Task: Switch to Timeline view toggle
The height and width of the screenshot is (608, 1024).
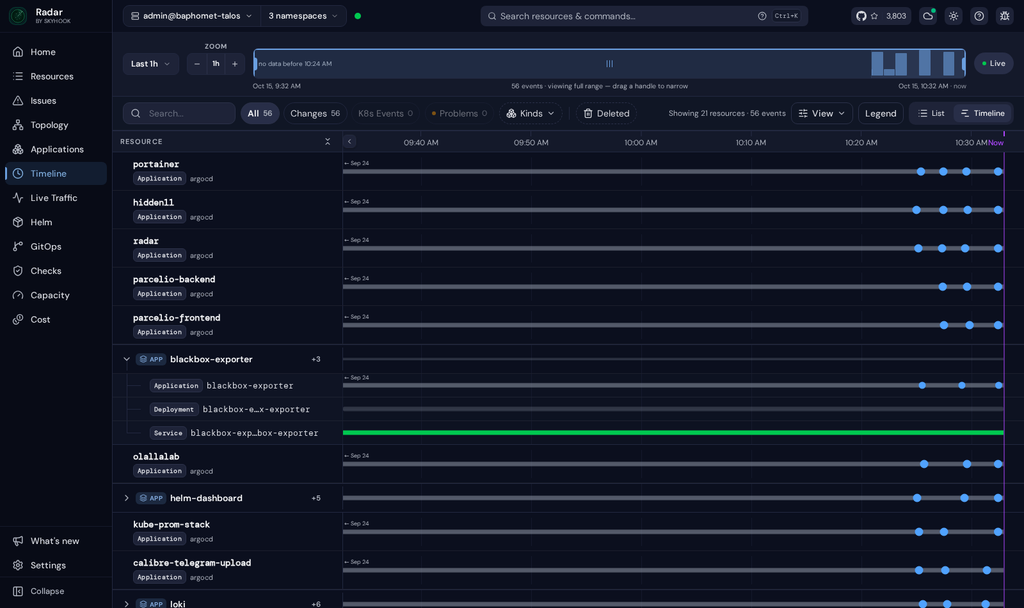Action: (x=983, y=113)
